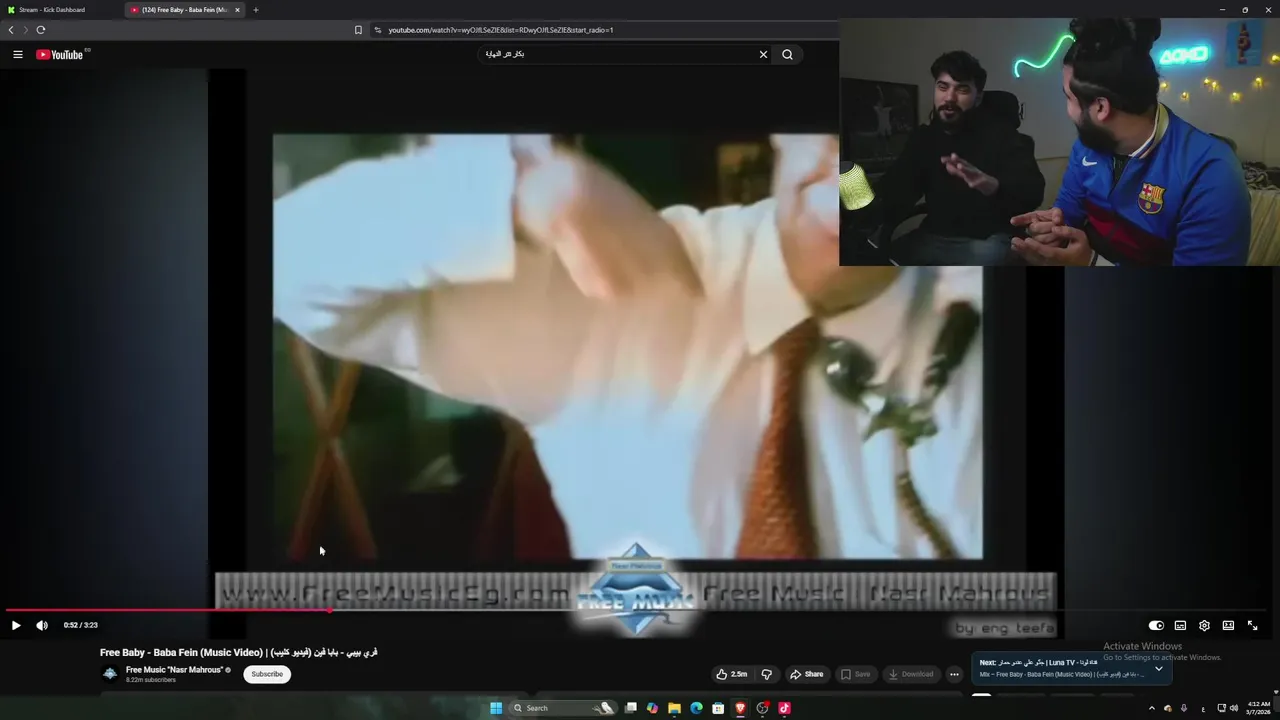Clear the YouTube search box text
This screenshot has height=720, width=1280.
point(763,54)
